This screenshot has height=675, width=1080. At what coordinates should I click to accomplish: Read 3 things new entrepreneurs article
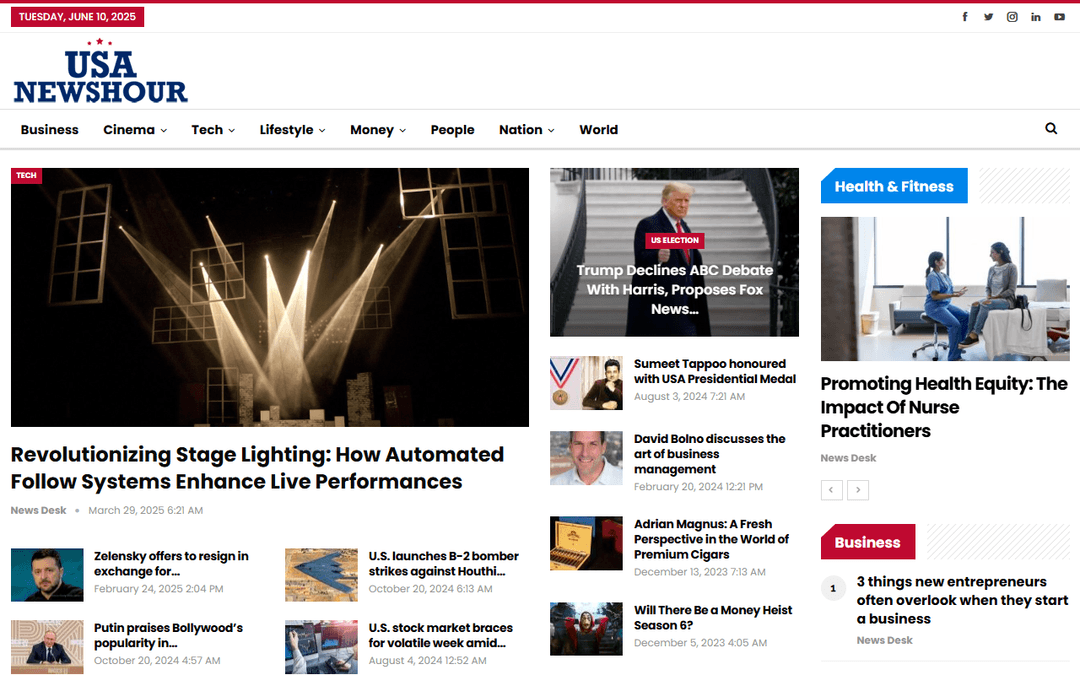pos(962,600)
